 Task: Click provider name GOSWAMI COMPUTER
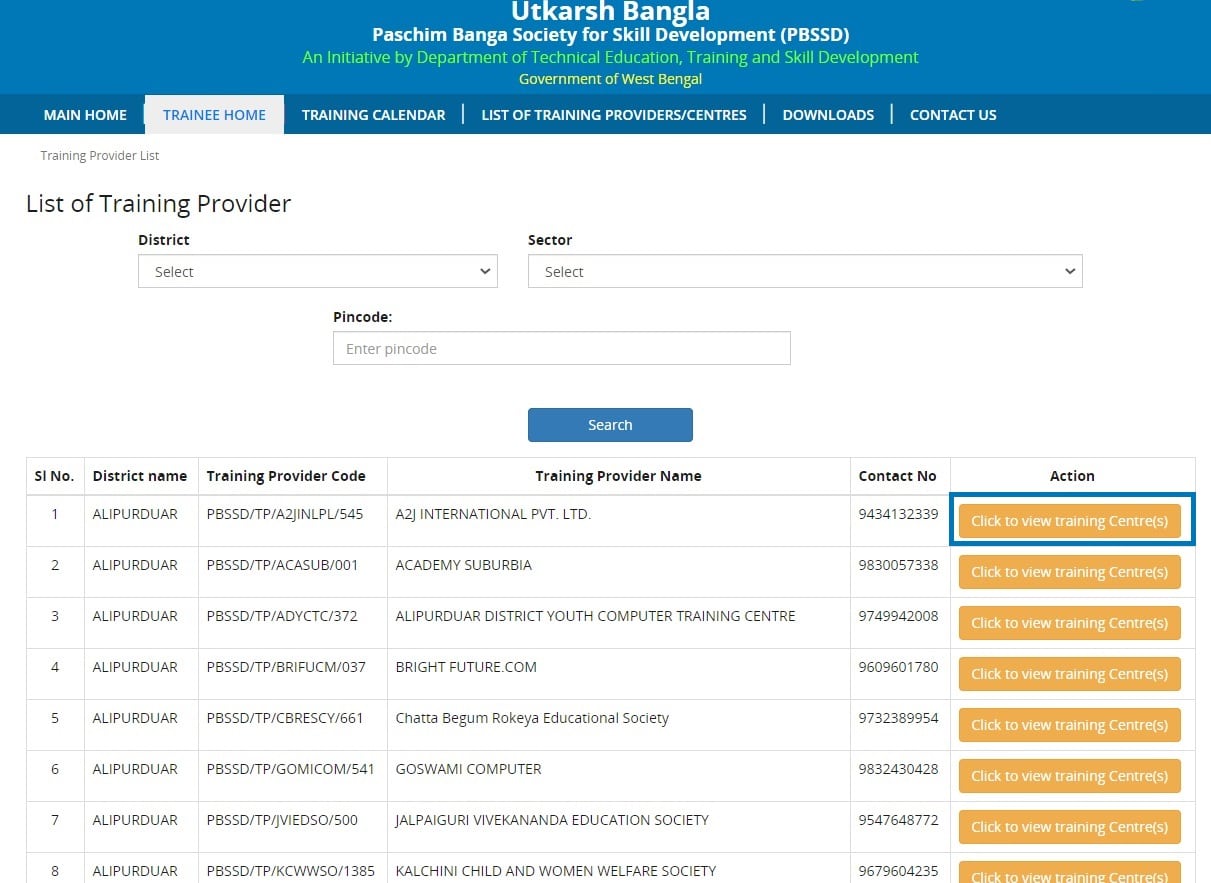(468, 769)
